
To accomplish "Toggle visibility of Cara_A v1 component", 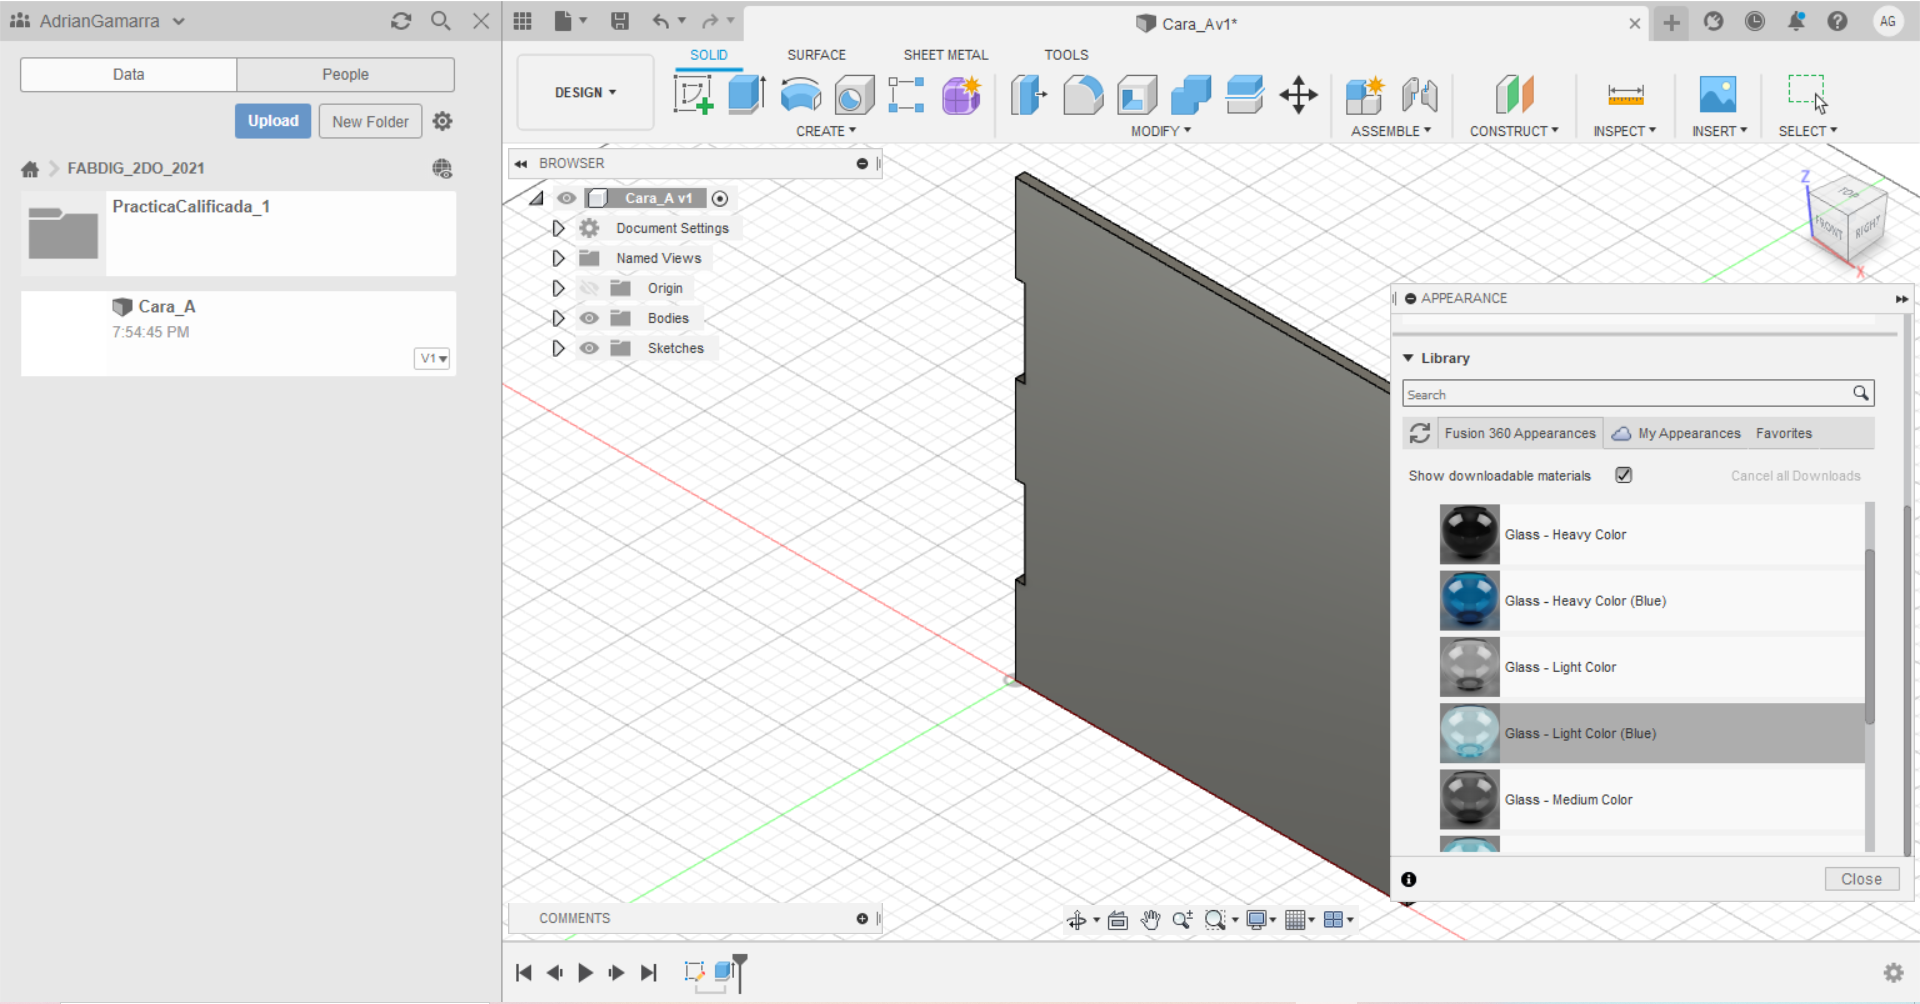I will click(x=566, y=198).
